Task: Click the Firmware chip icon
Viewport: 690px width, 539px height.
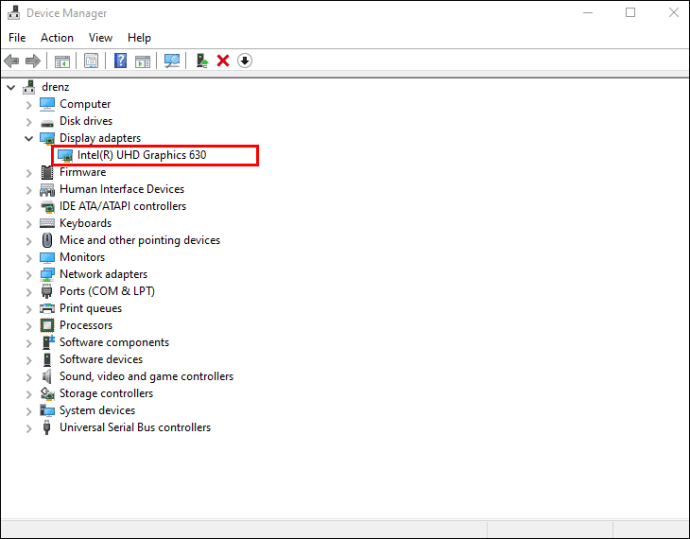Action: 47,172
